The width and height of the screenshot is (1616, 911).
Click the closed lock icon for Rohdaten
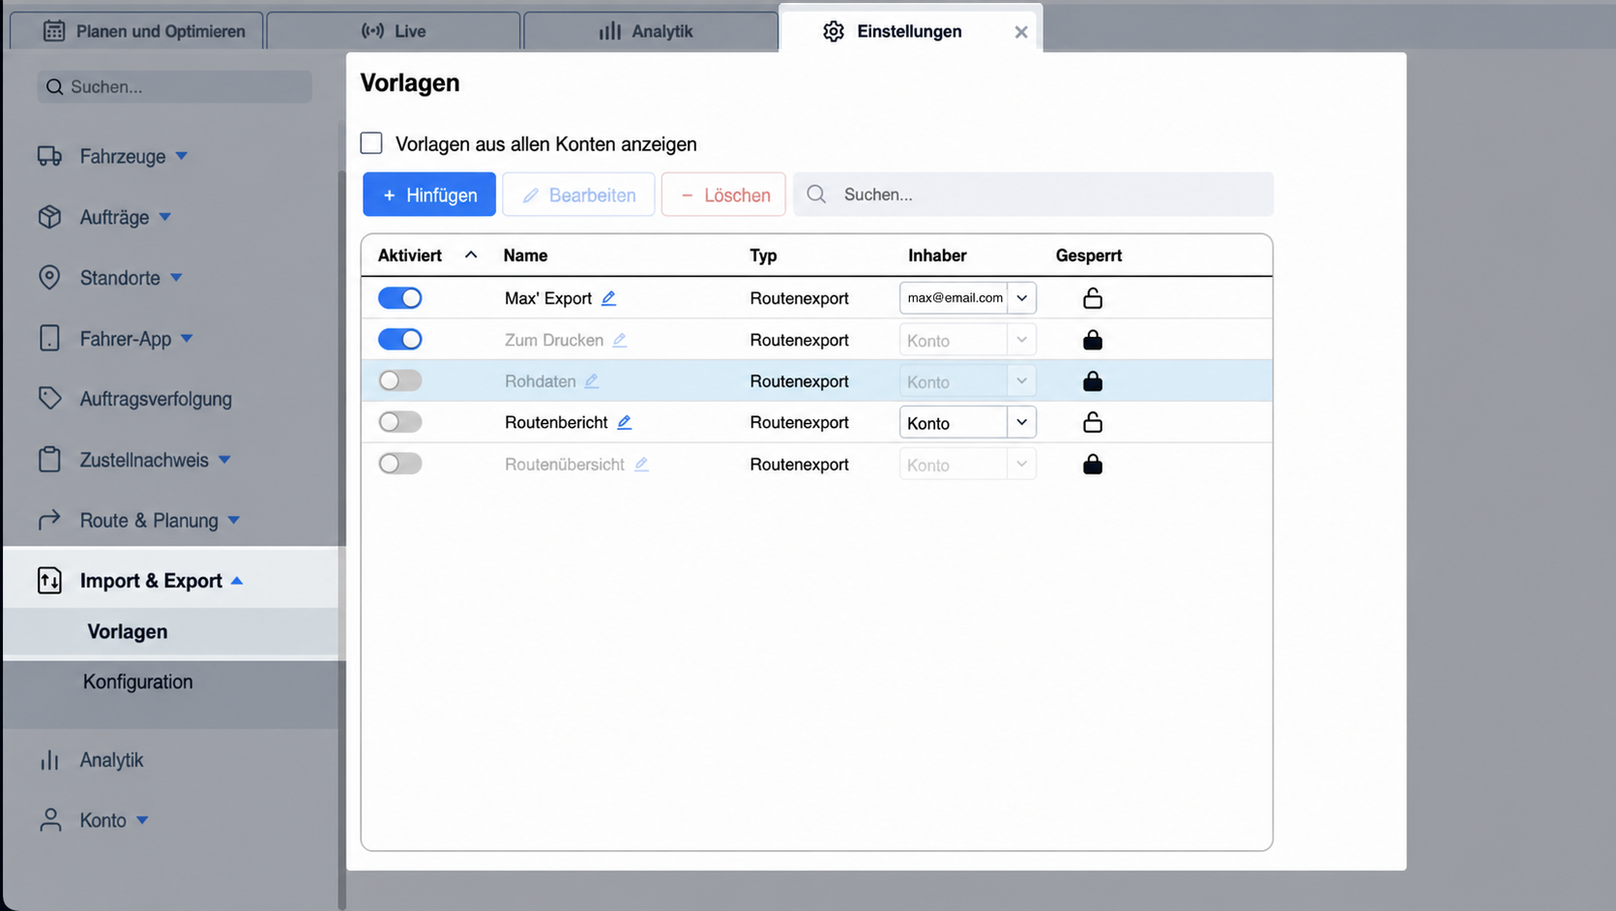click(1092, 381)
